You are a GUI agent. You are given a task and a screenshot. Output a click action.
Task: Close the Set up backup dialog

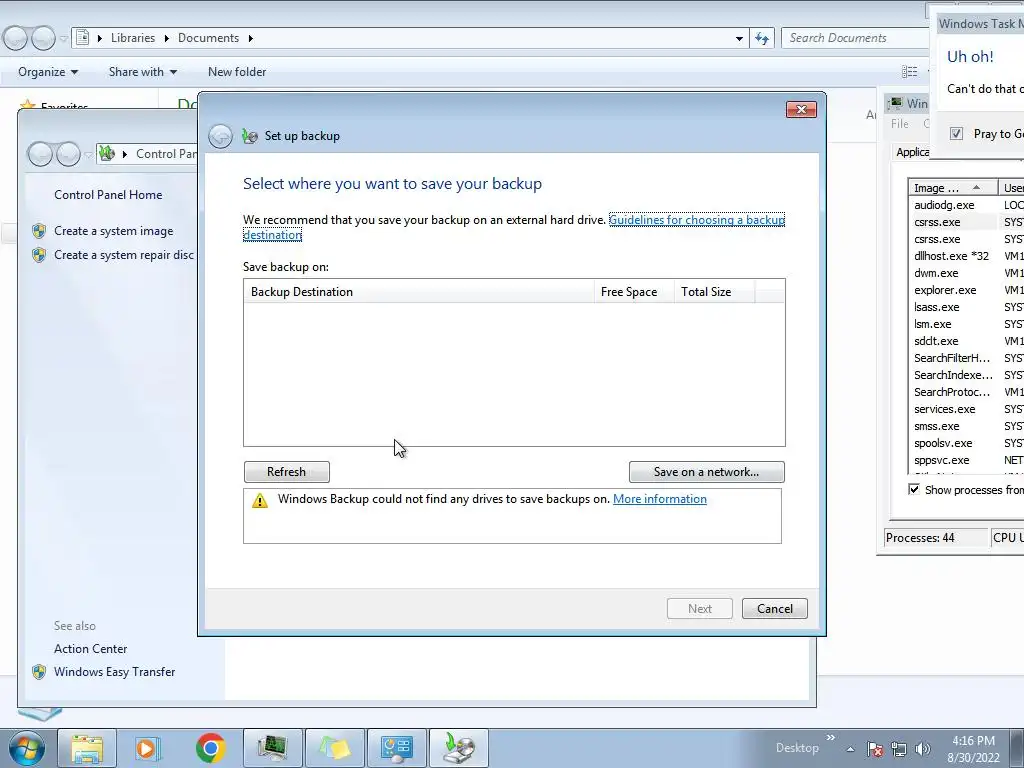(801, 109)
